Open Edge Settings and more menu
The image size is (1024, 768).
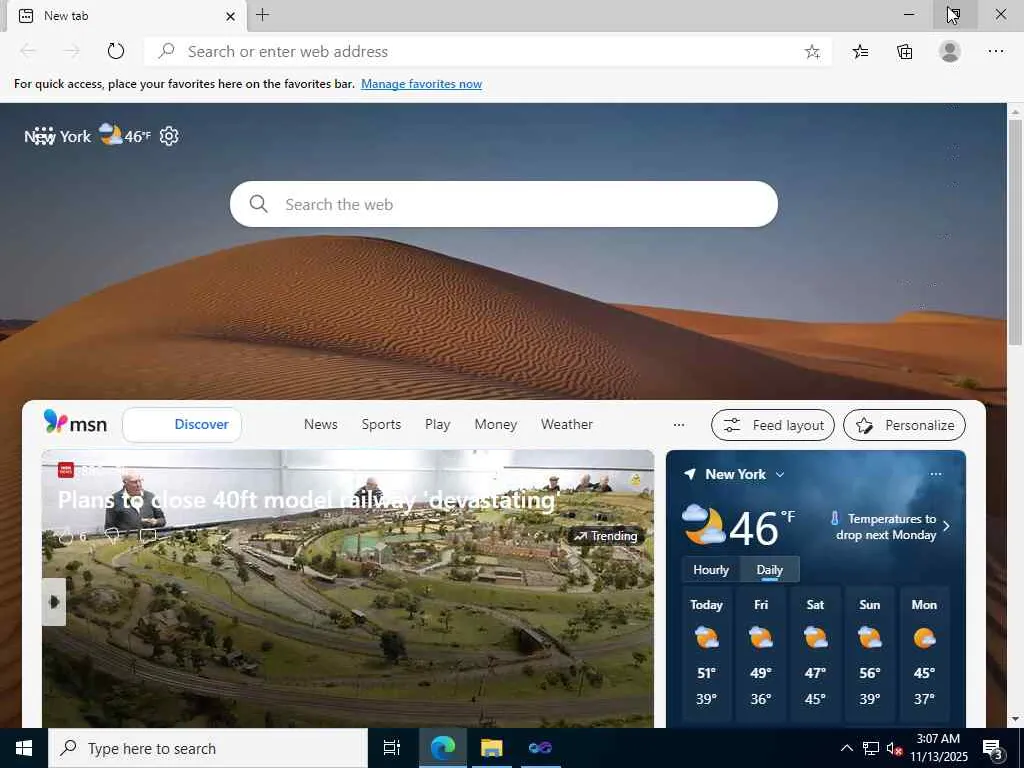[x=995, y=51]
